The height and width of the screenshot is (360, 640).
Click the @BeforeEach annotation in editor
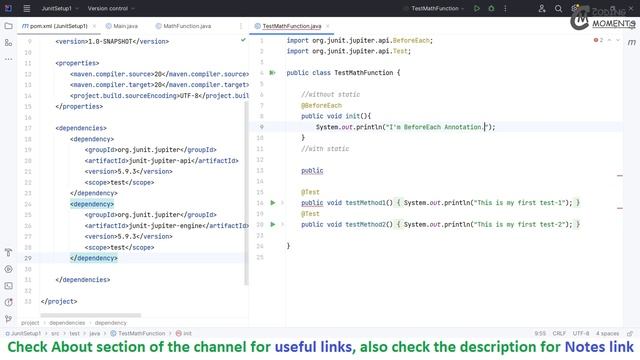pos(321,105)
